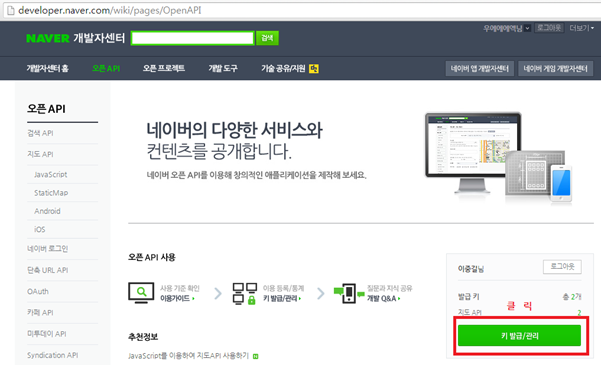Viewport: 601px width, 365px height.
Task: Click the monitor with magnifier icon
Action: pyautogui.click(x=141, y=293)
